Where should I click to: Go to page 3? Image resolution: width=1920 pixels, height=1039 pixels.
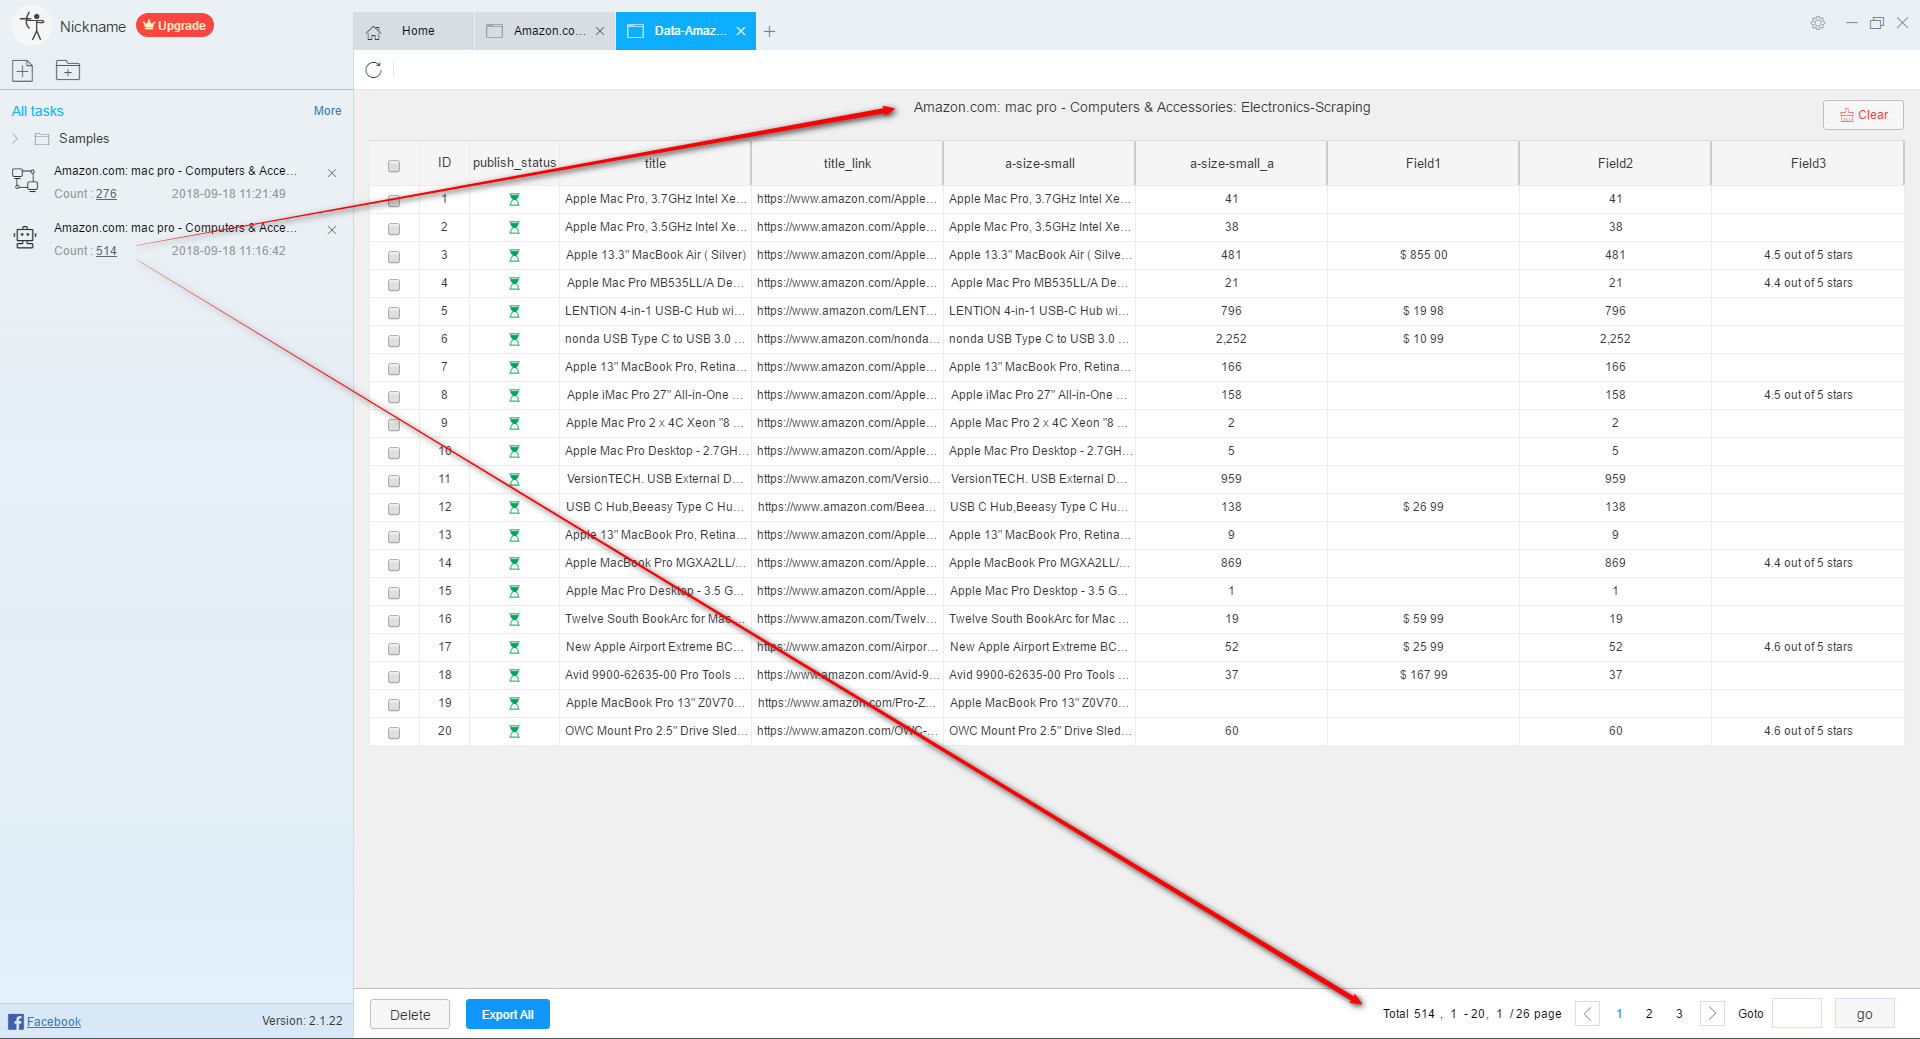coord(1679,1014)
